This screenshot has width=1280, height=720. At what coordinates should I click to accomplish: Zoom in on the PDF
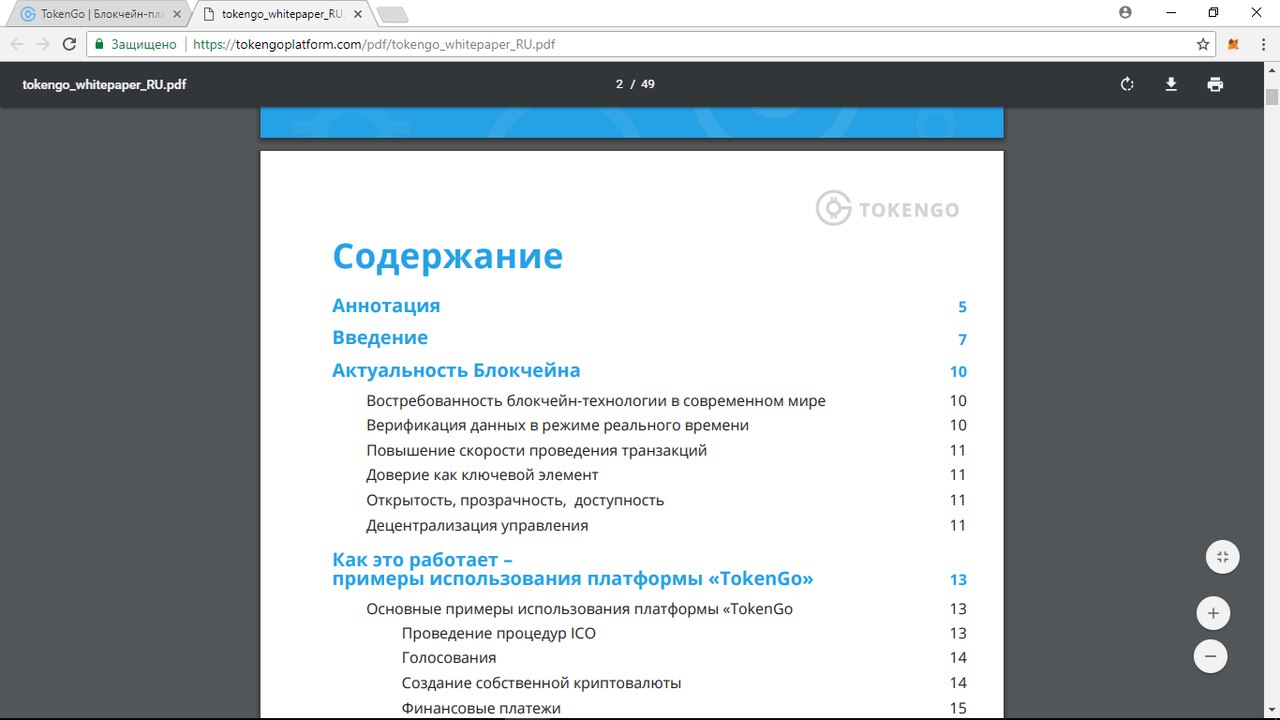point(1213,613)
